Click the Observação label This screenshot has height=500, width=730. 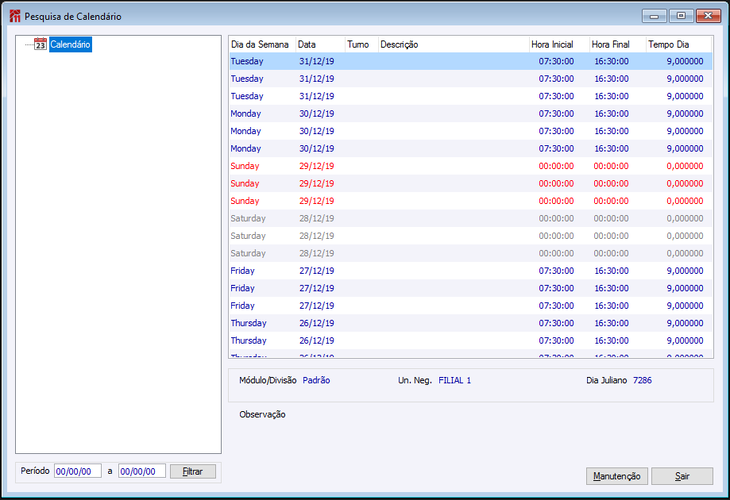(x=263, y=414)
